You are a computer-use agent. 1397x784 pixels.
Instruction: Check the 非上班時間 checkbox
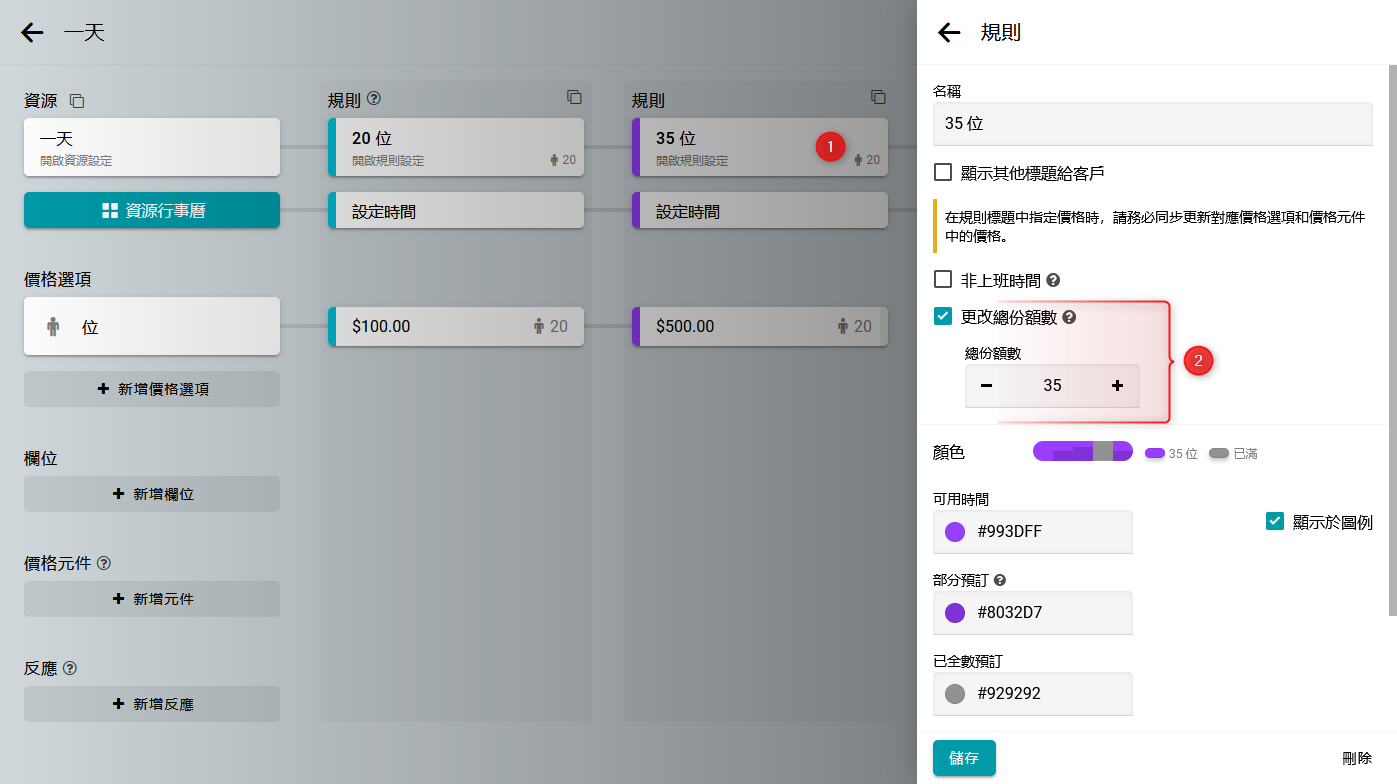tap(943, 280)
